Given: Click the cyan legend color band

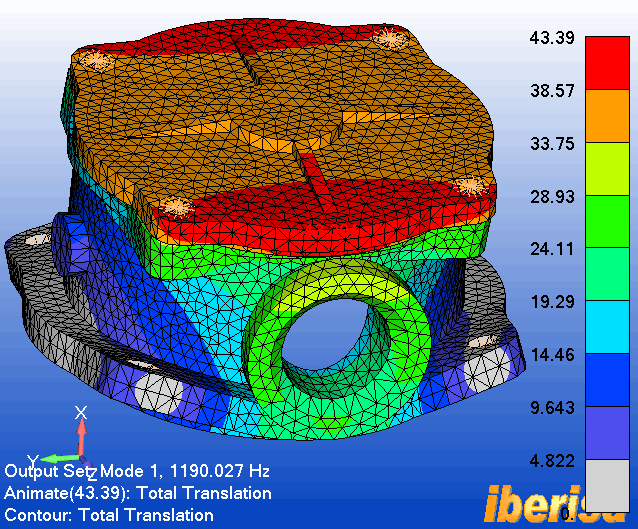Looking at the screenshot, I should (x=607, y=327).
